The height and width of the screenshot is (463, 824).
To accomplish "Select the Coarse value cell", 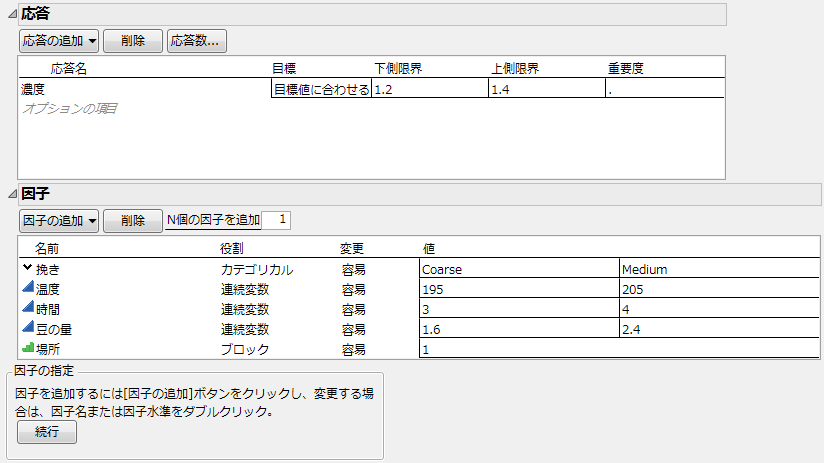I will click(x=519, y=269).
